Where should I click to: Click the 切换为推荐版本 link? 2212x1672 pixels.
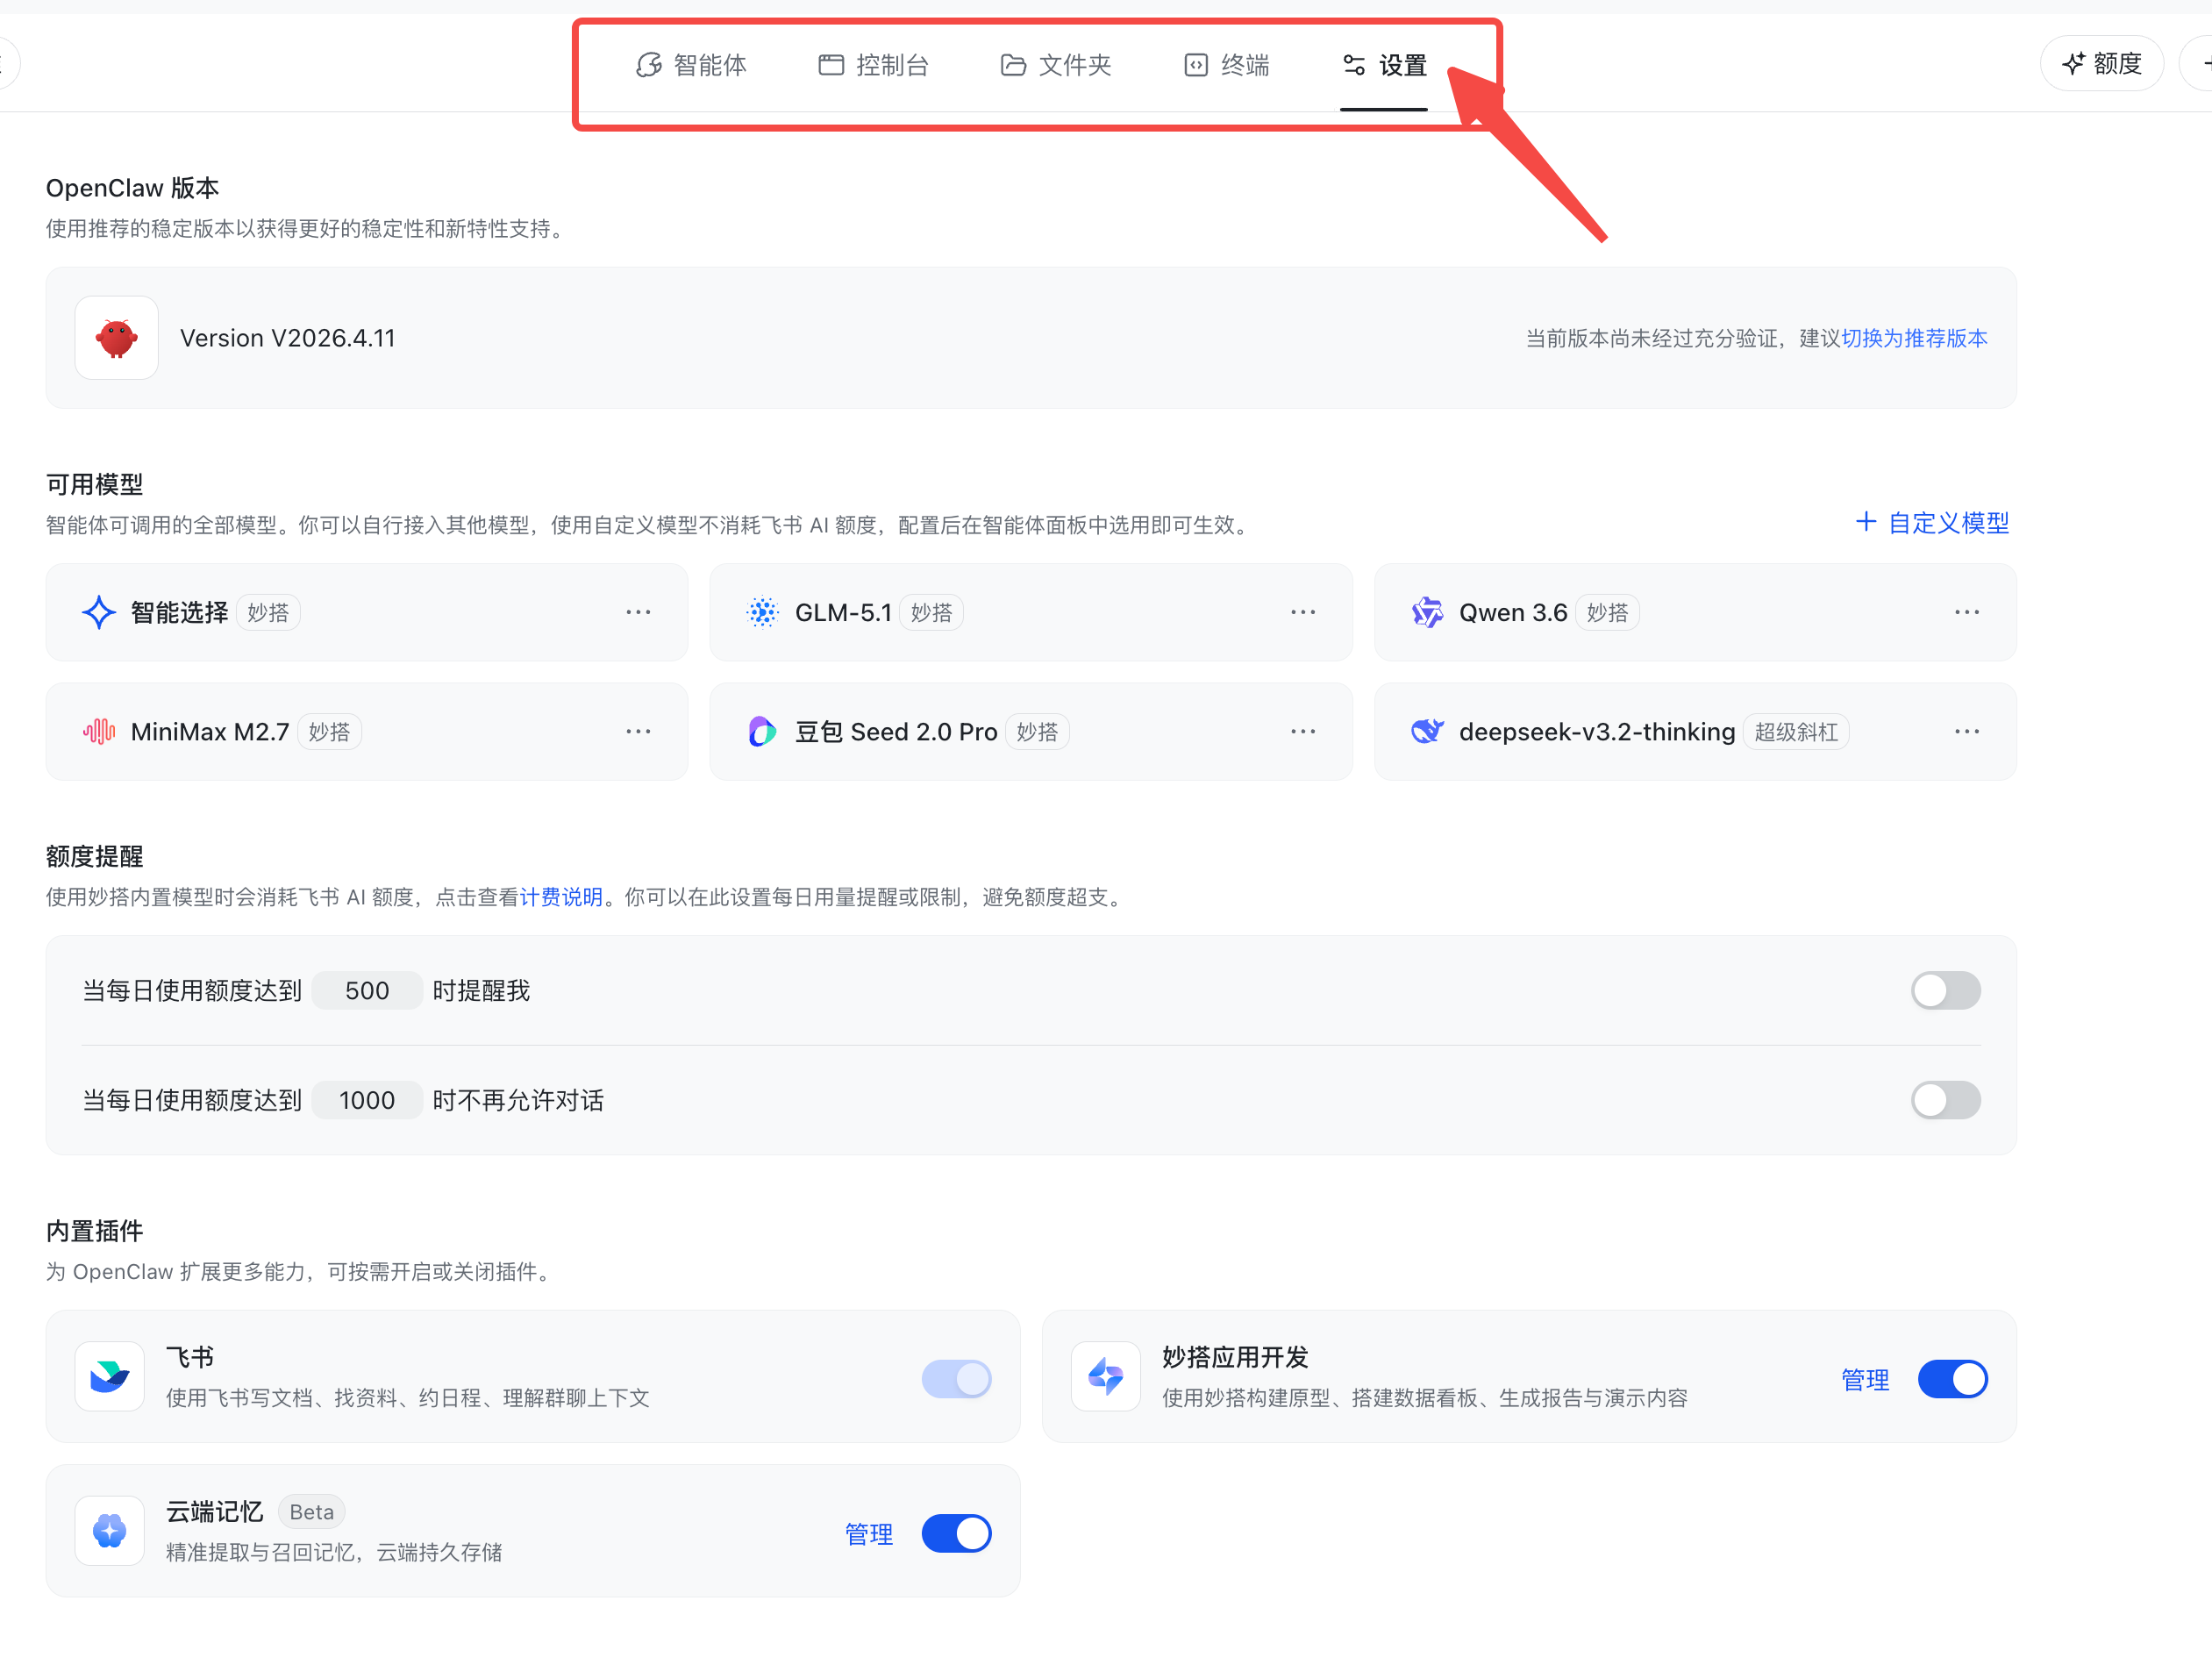[1914, 338]
